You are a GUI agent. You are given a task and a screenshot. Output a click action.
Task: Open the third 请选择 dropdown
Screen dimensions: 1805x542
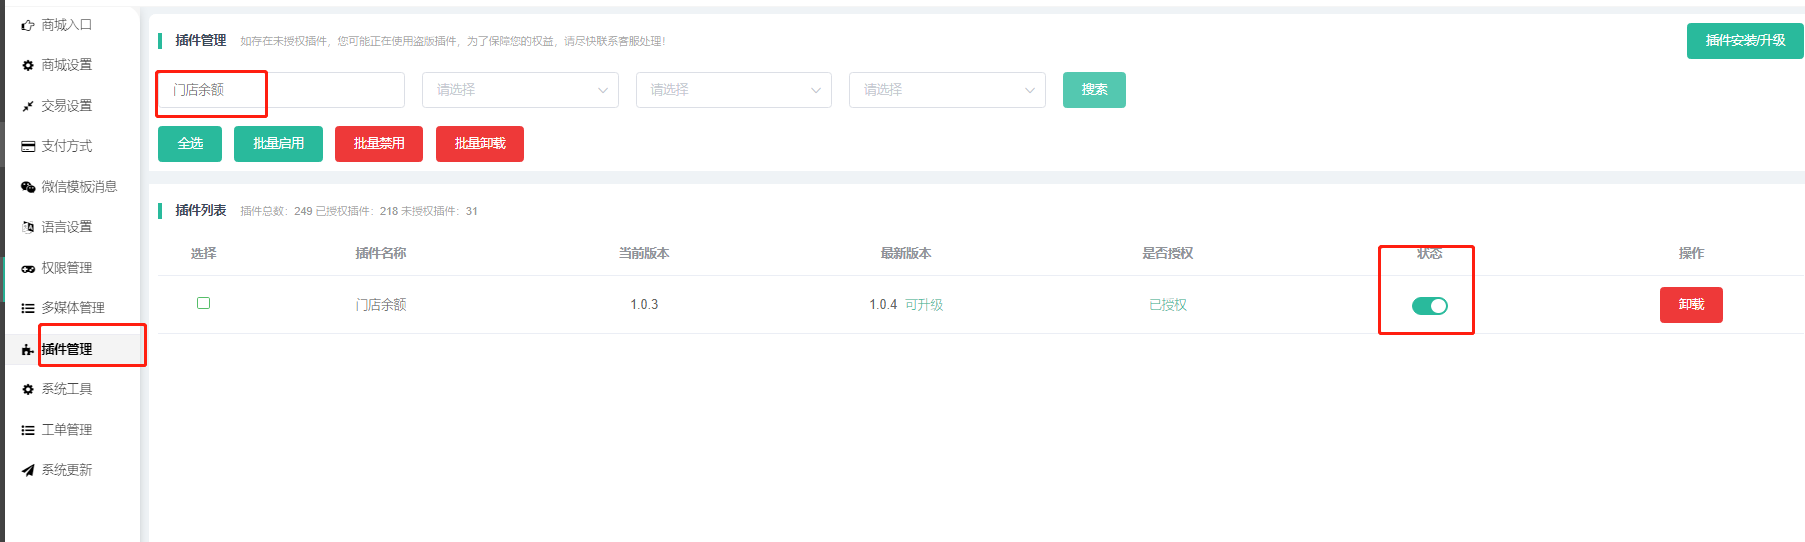(x=947, y=90)
